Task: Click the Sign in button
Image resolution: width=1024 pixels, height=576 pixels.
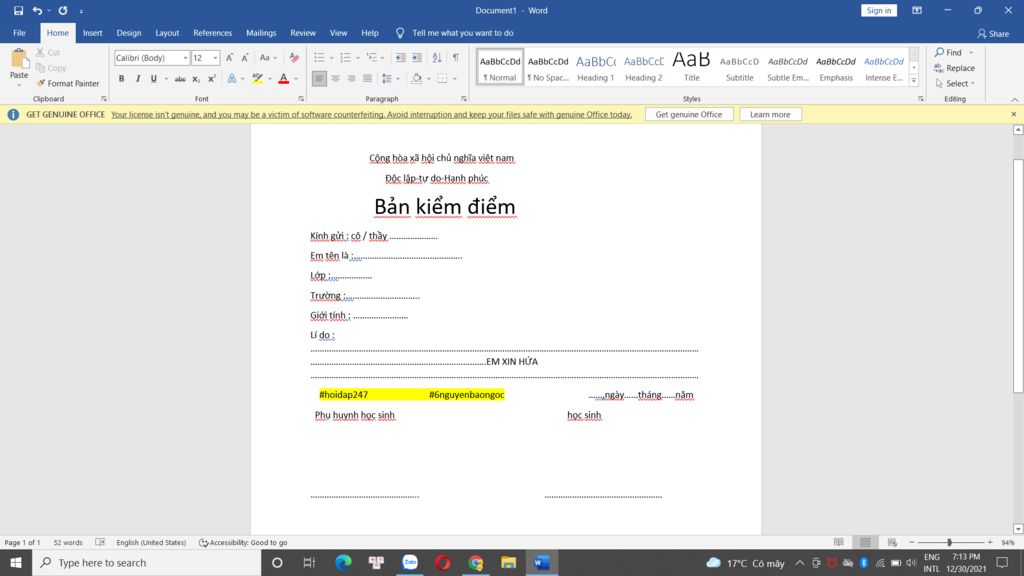Action: pos(879,10)
